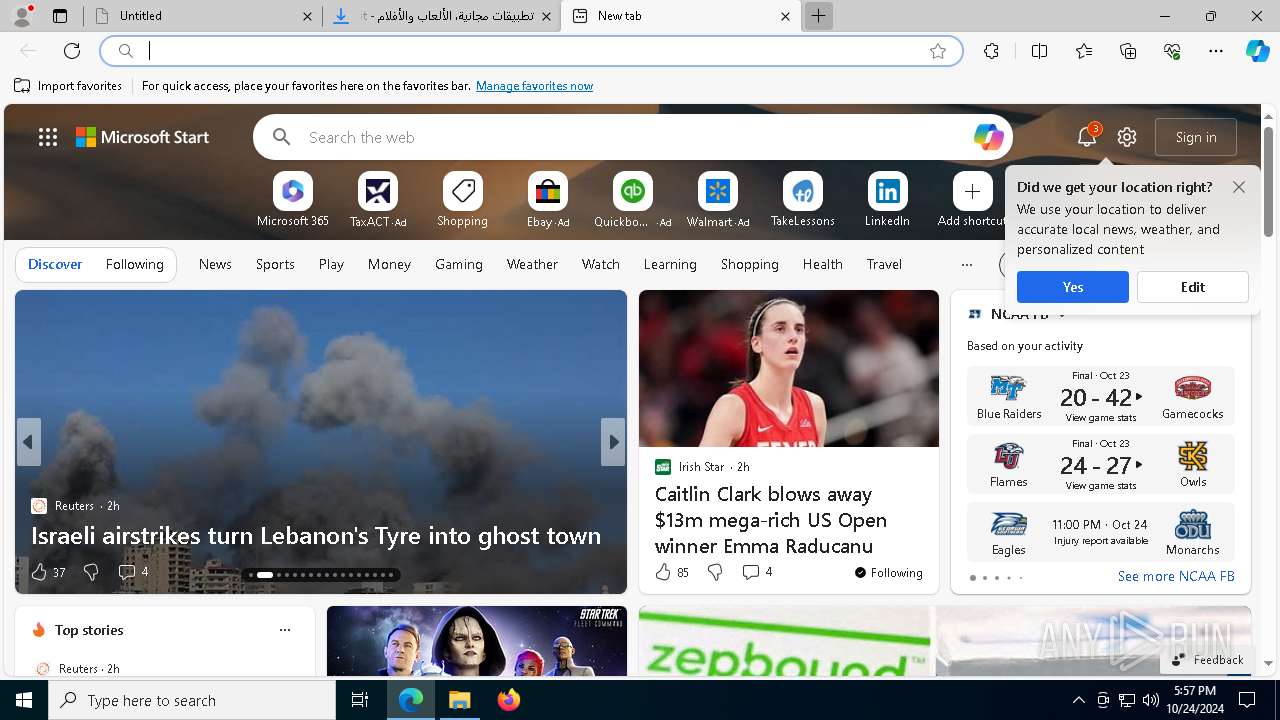Click the Search the web field
The image size is (1280, 720).
[x=633, y=137]
